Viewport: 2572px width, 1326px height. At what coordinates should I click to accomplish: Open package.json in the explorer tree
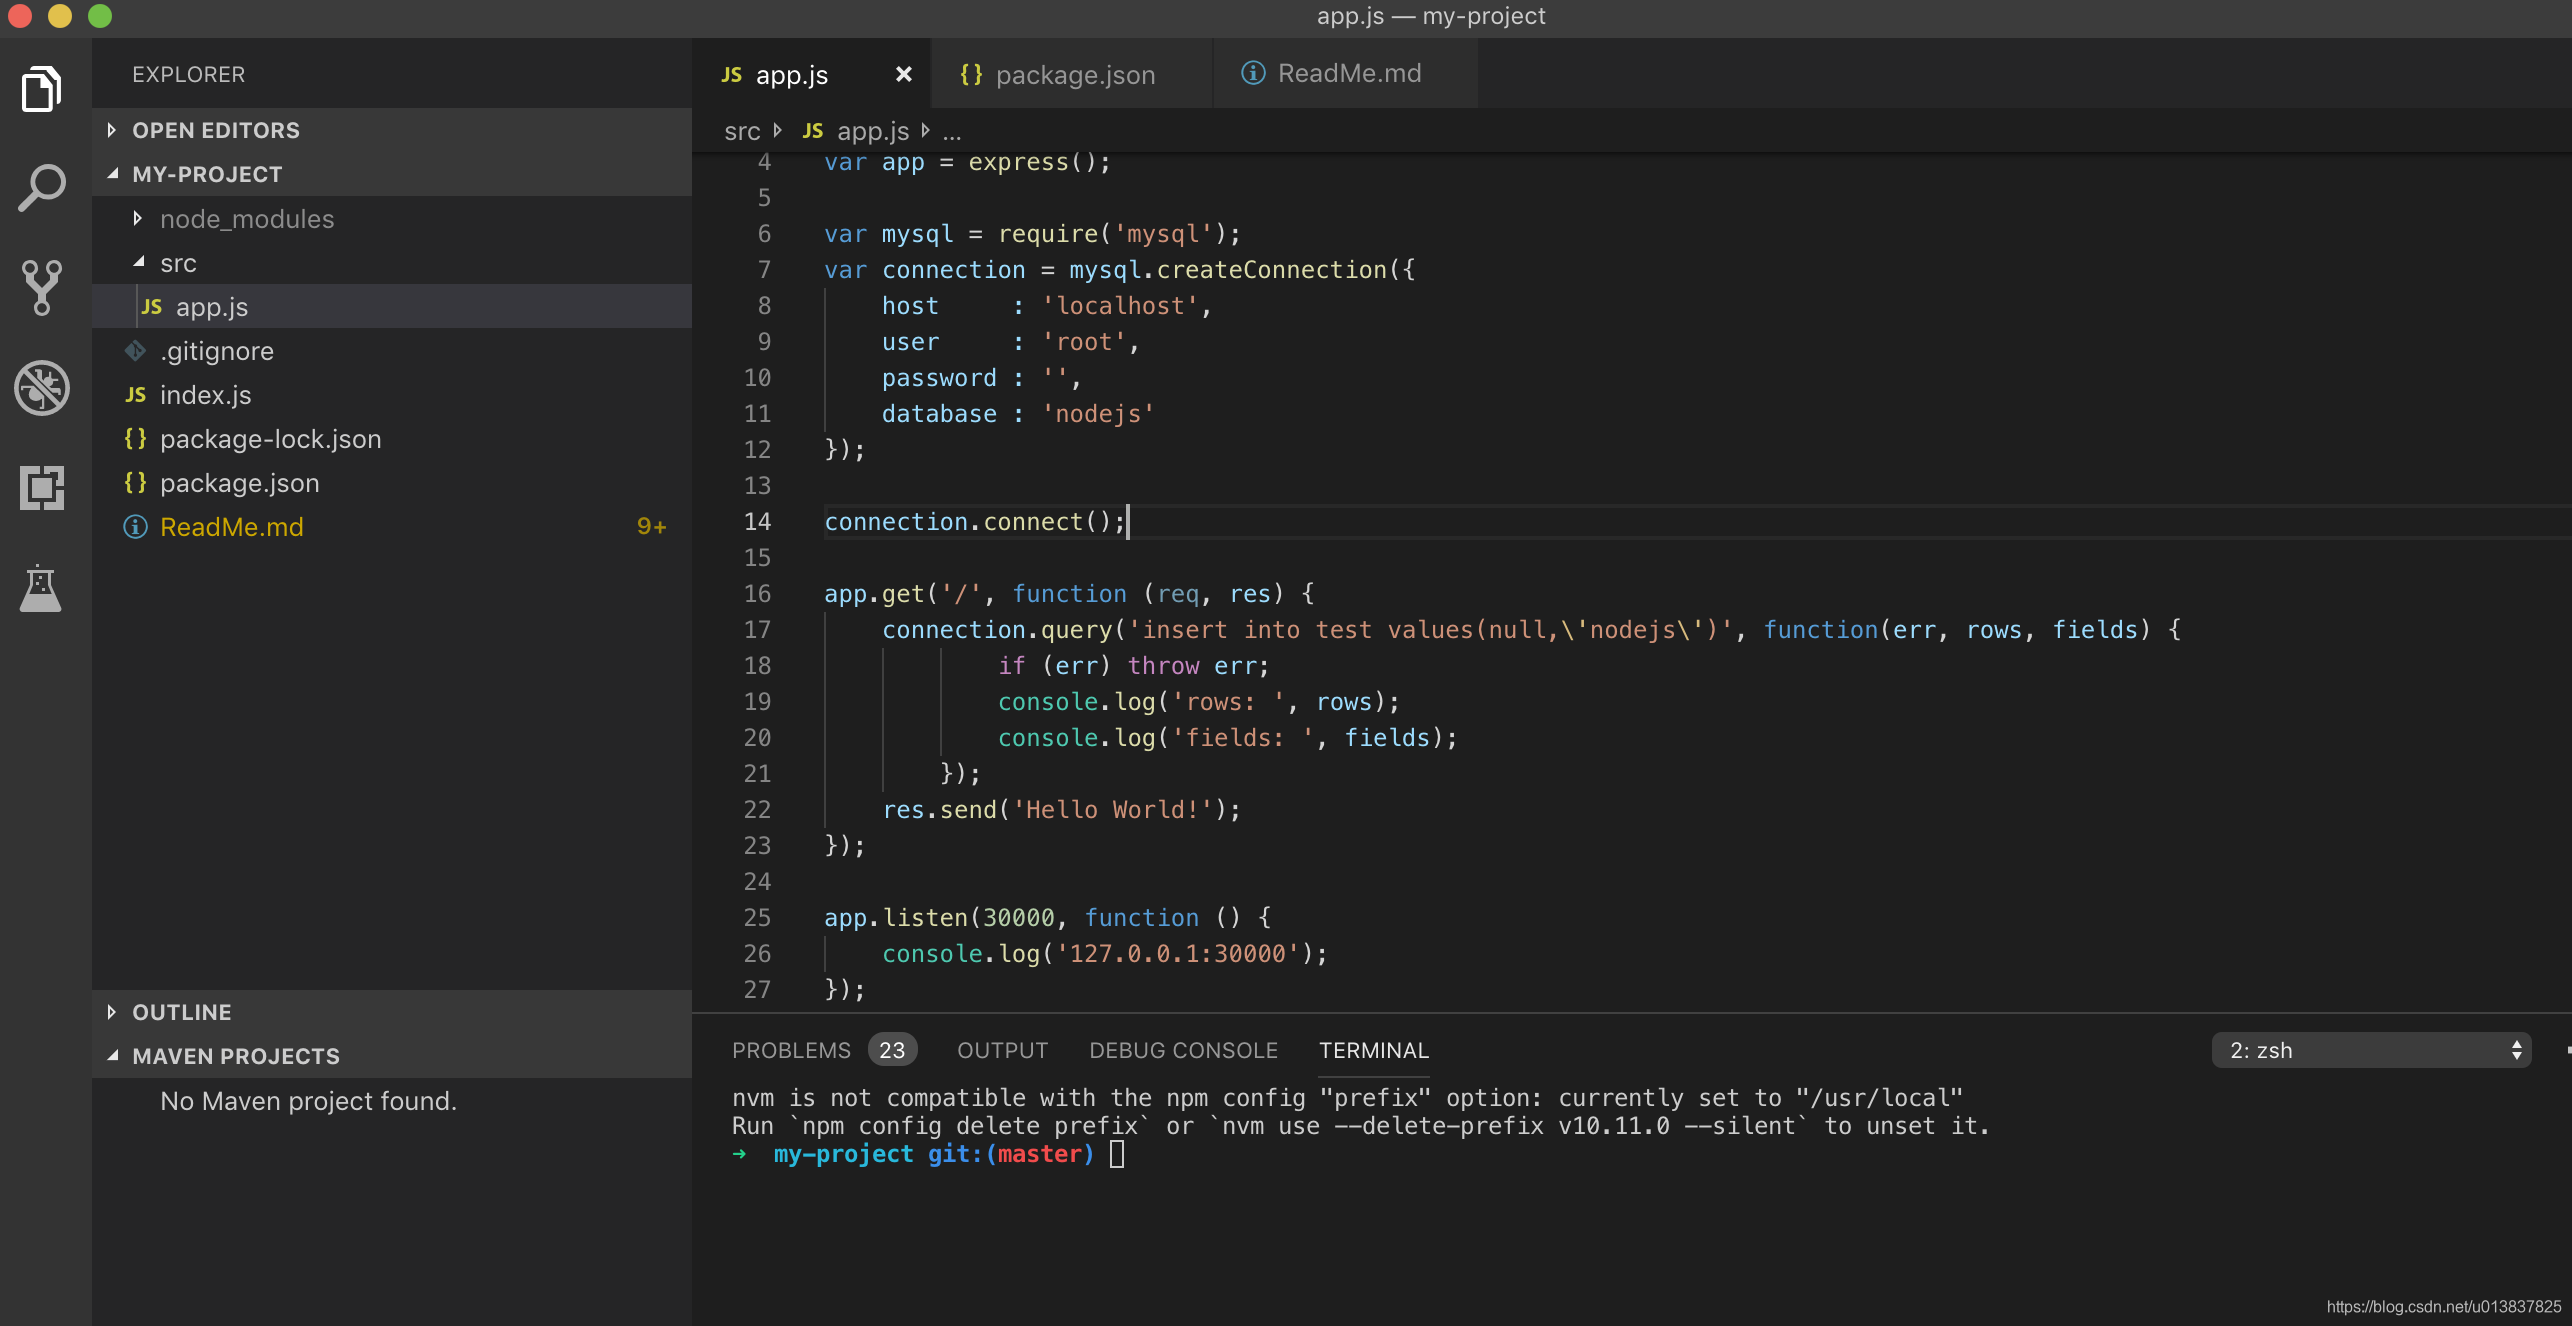pos(392,482)
